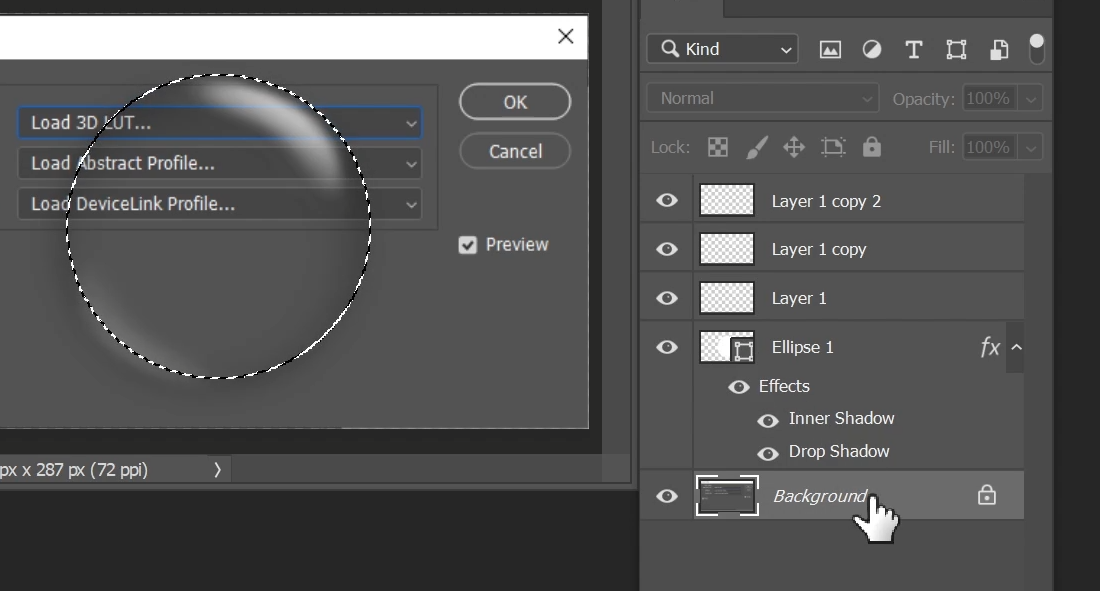Screen dimensions: 1100x591
Task: Open the Kind filter dropdown
Action: point(723,49)
